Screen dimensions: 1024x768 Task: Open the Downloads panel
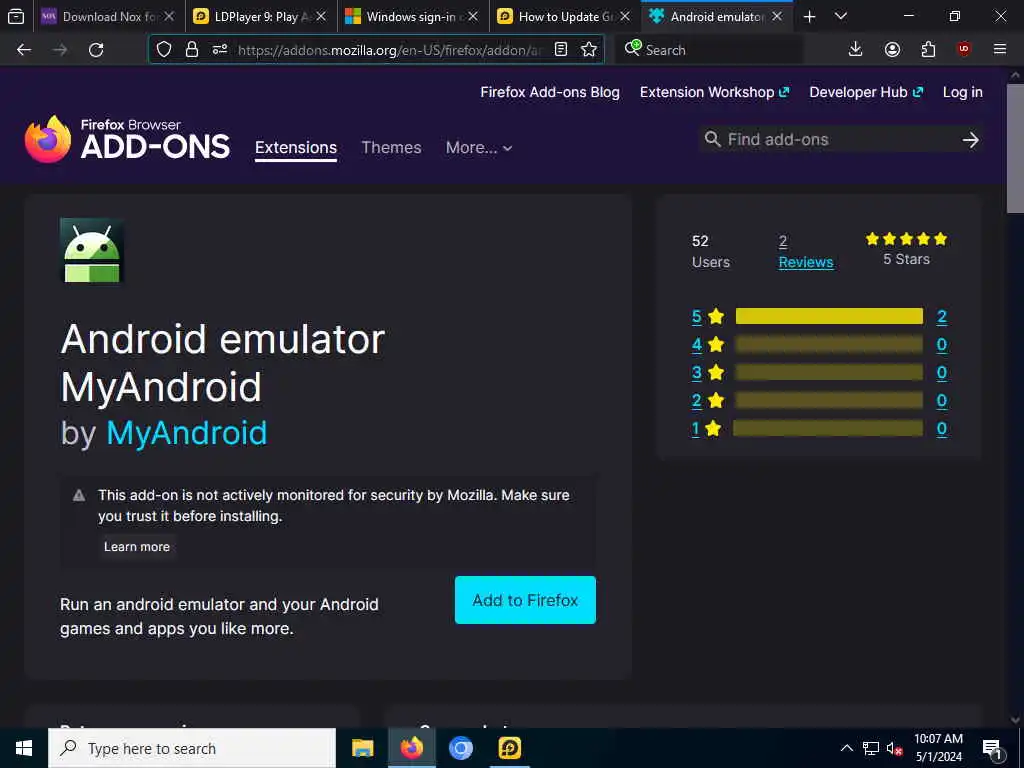click(x=855, y=49)
